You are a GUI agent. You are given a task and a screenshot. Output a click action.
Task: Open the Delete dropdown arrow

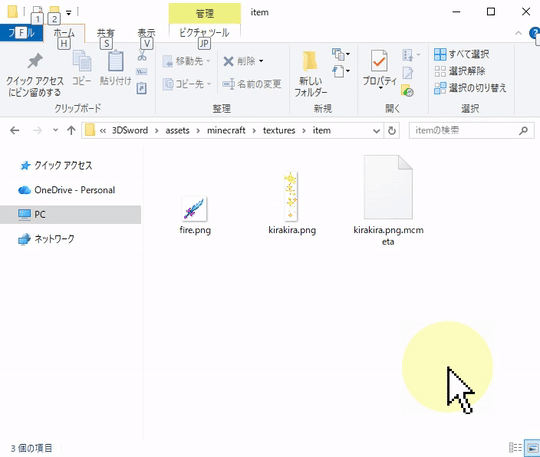(261, 61)
